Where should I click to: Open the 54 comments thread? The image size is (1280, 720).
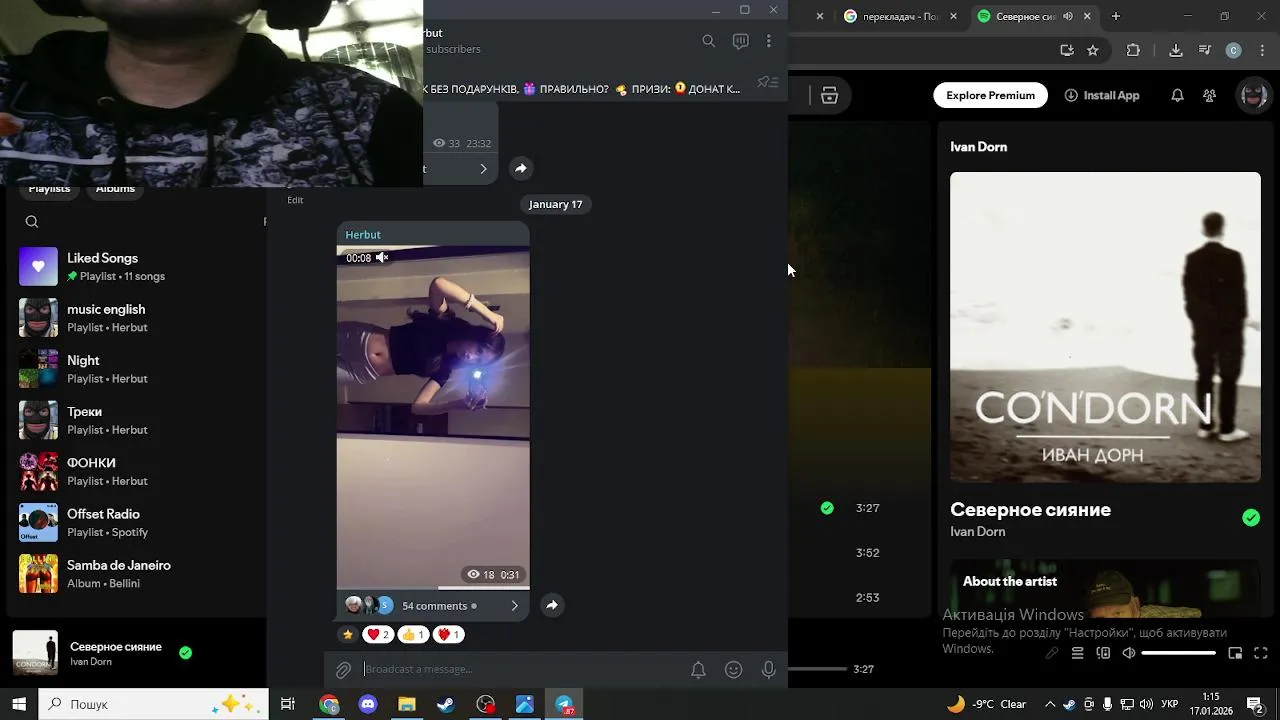(433, 605)
